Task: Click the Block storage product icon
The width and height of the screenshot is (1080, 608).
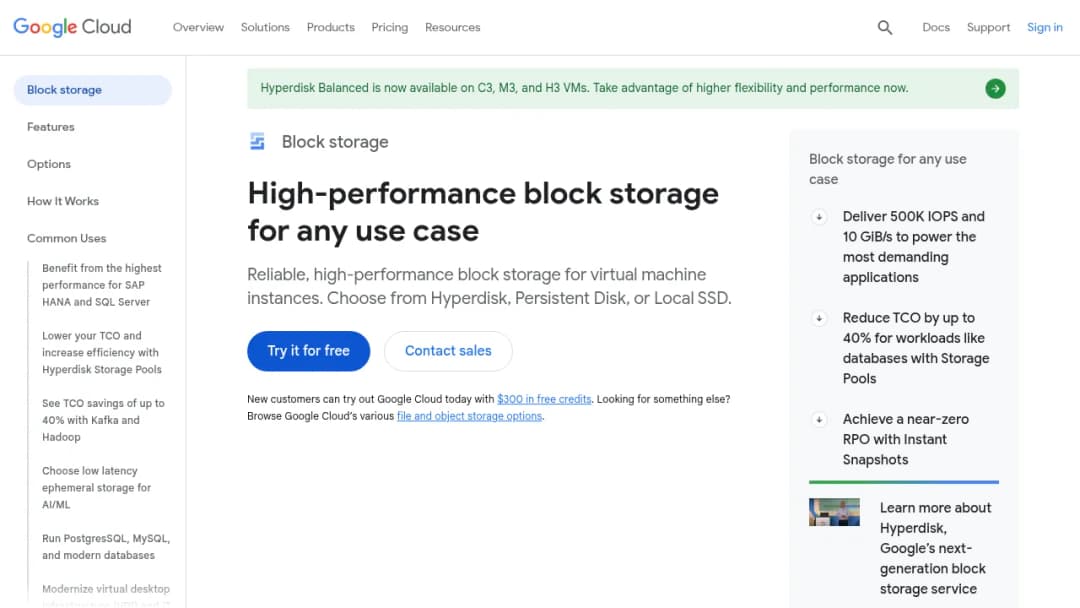Action: [257, 142]
